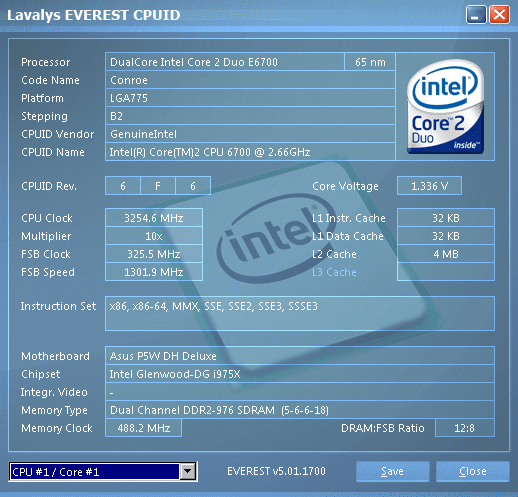Click the L1 Data Cache 32 KB value
The width and height of the screenshot is (518, 497).
click(x=446, y=236)
